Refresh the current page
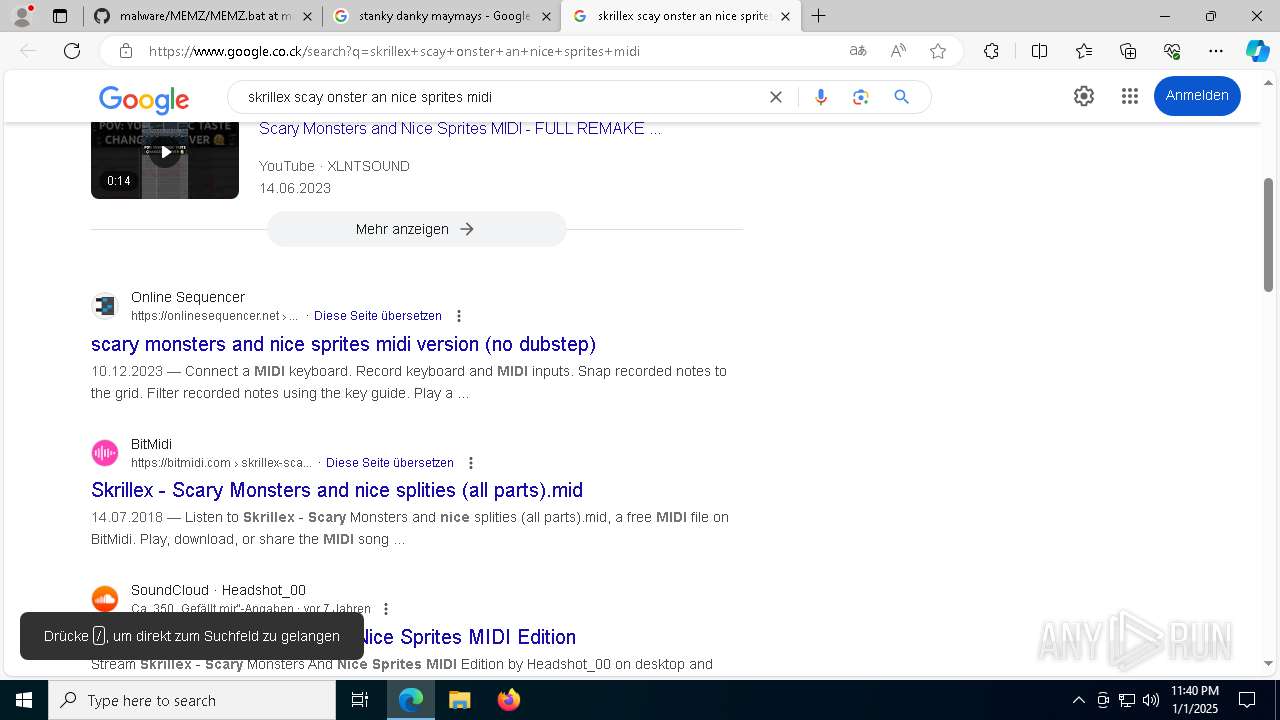The height and width of the screenshot is (720, 1280). [72, 51]
